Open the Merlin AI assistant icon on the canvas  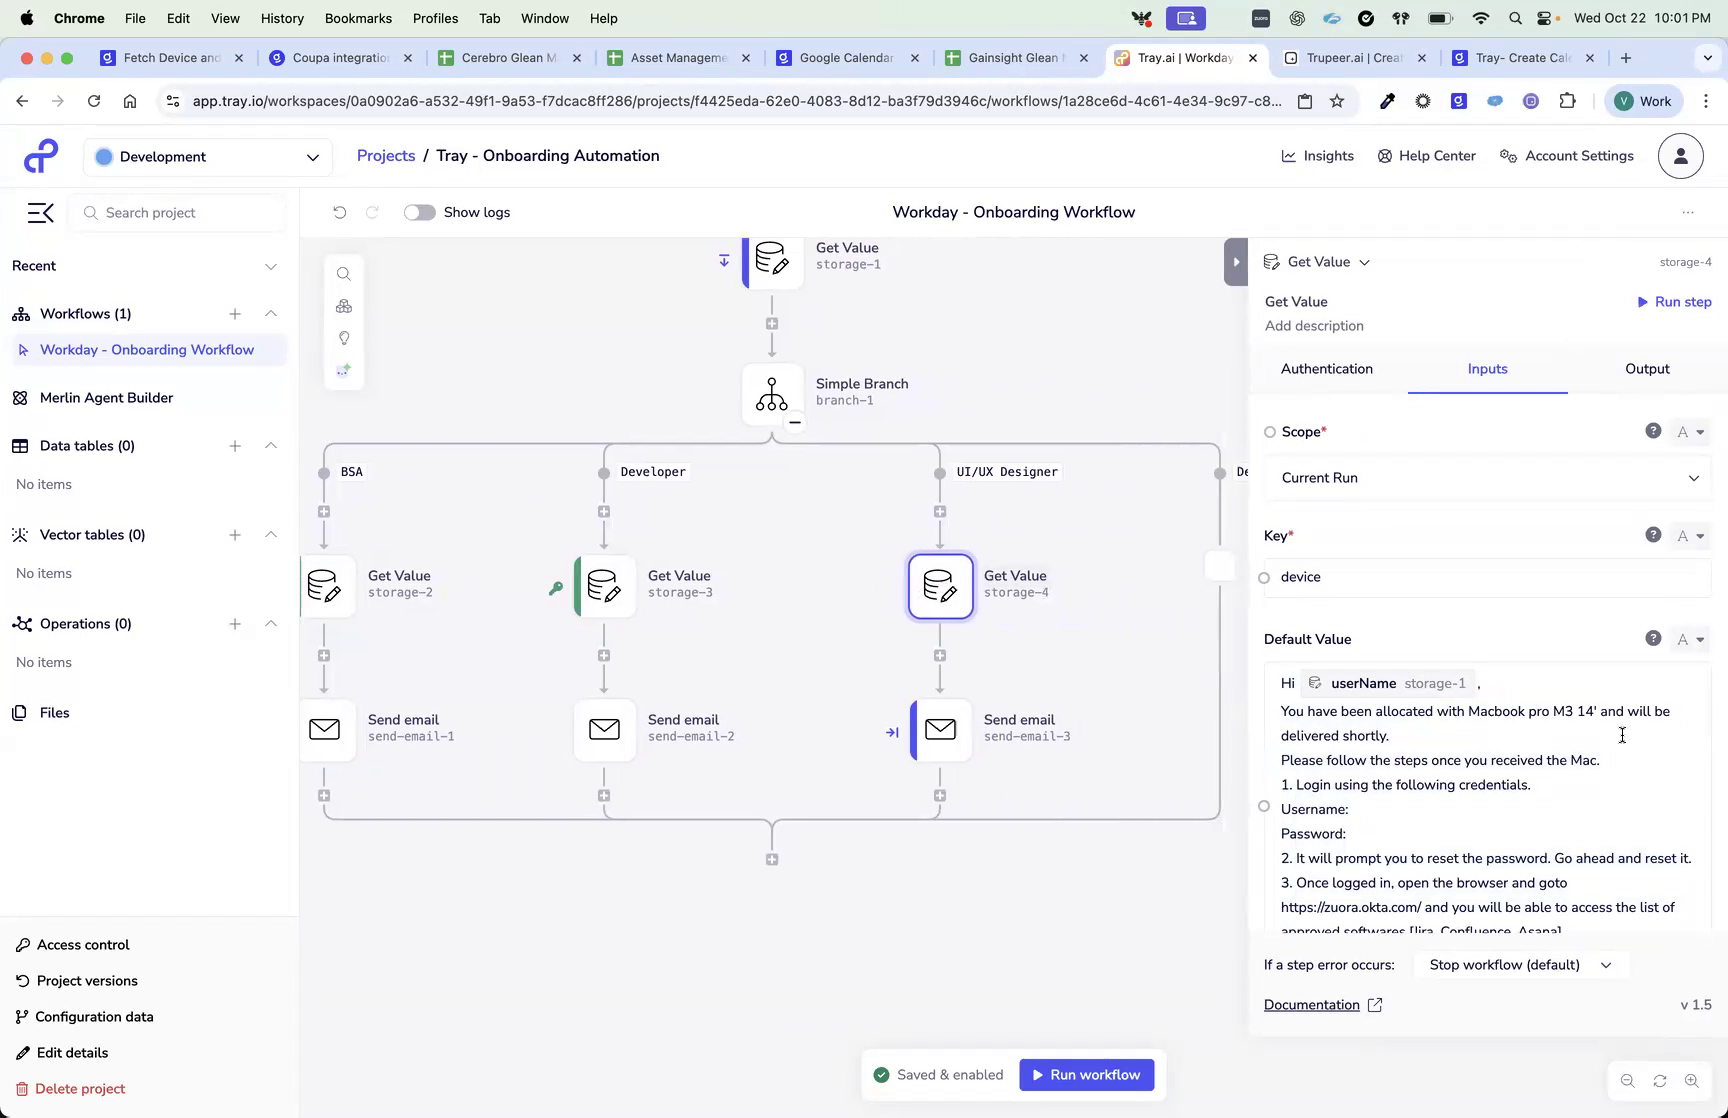[x=344, y=370]
